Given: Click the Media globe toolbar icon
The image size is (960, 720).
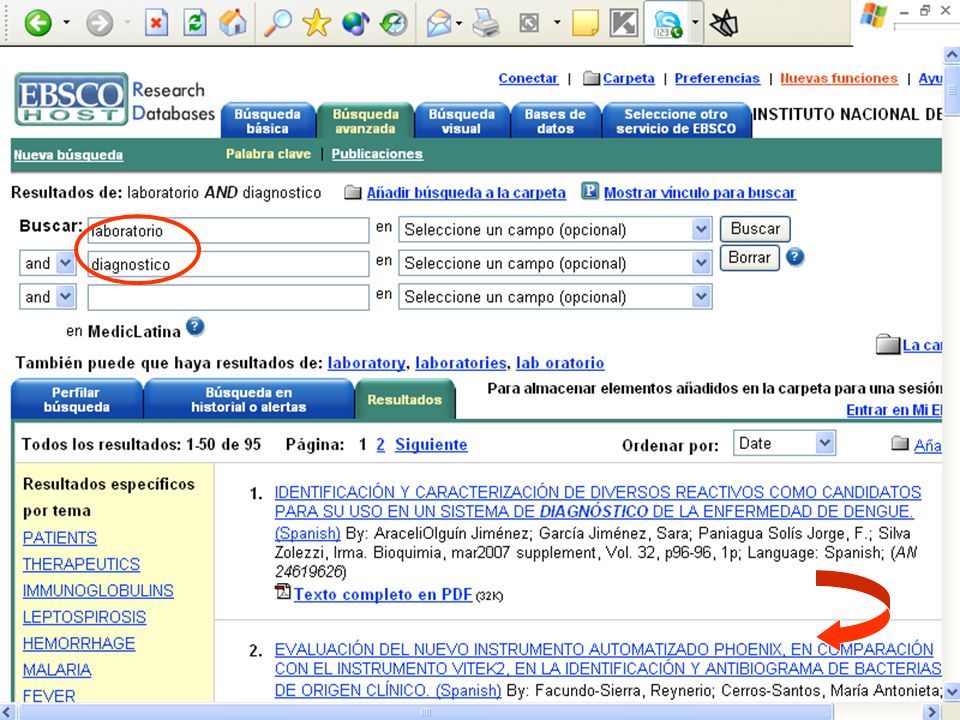Looking at the screenshot, I should tap(355, 23).
